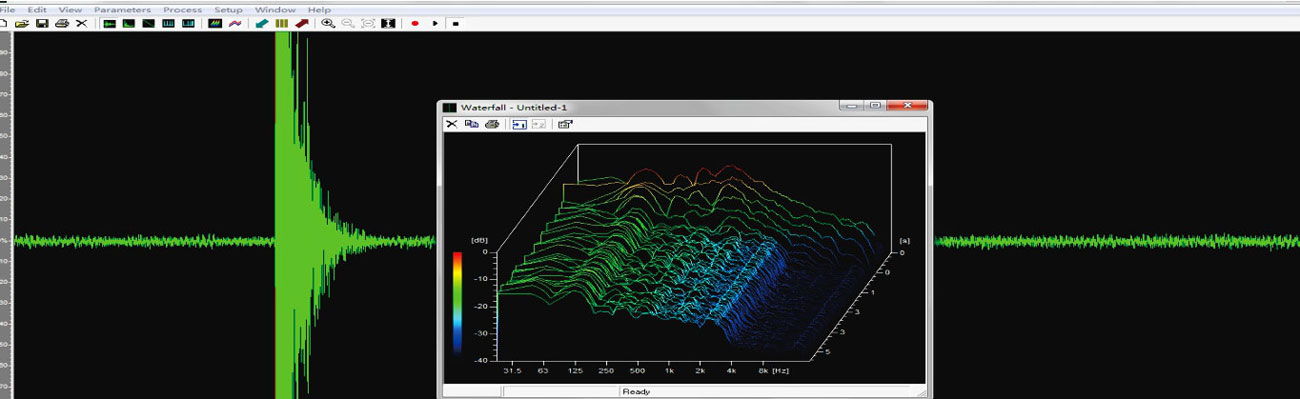Screen dimensions: 1300x399
Task: Open the Setup menu
Action: [228, 10]
